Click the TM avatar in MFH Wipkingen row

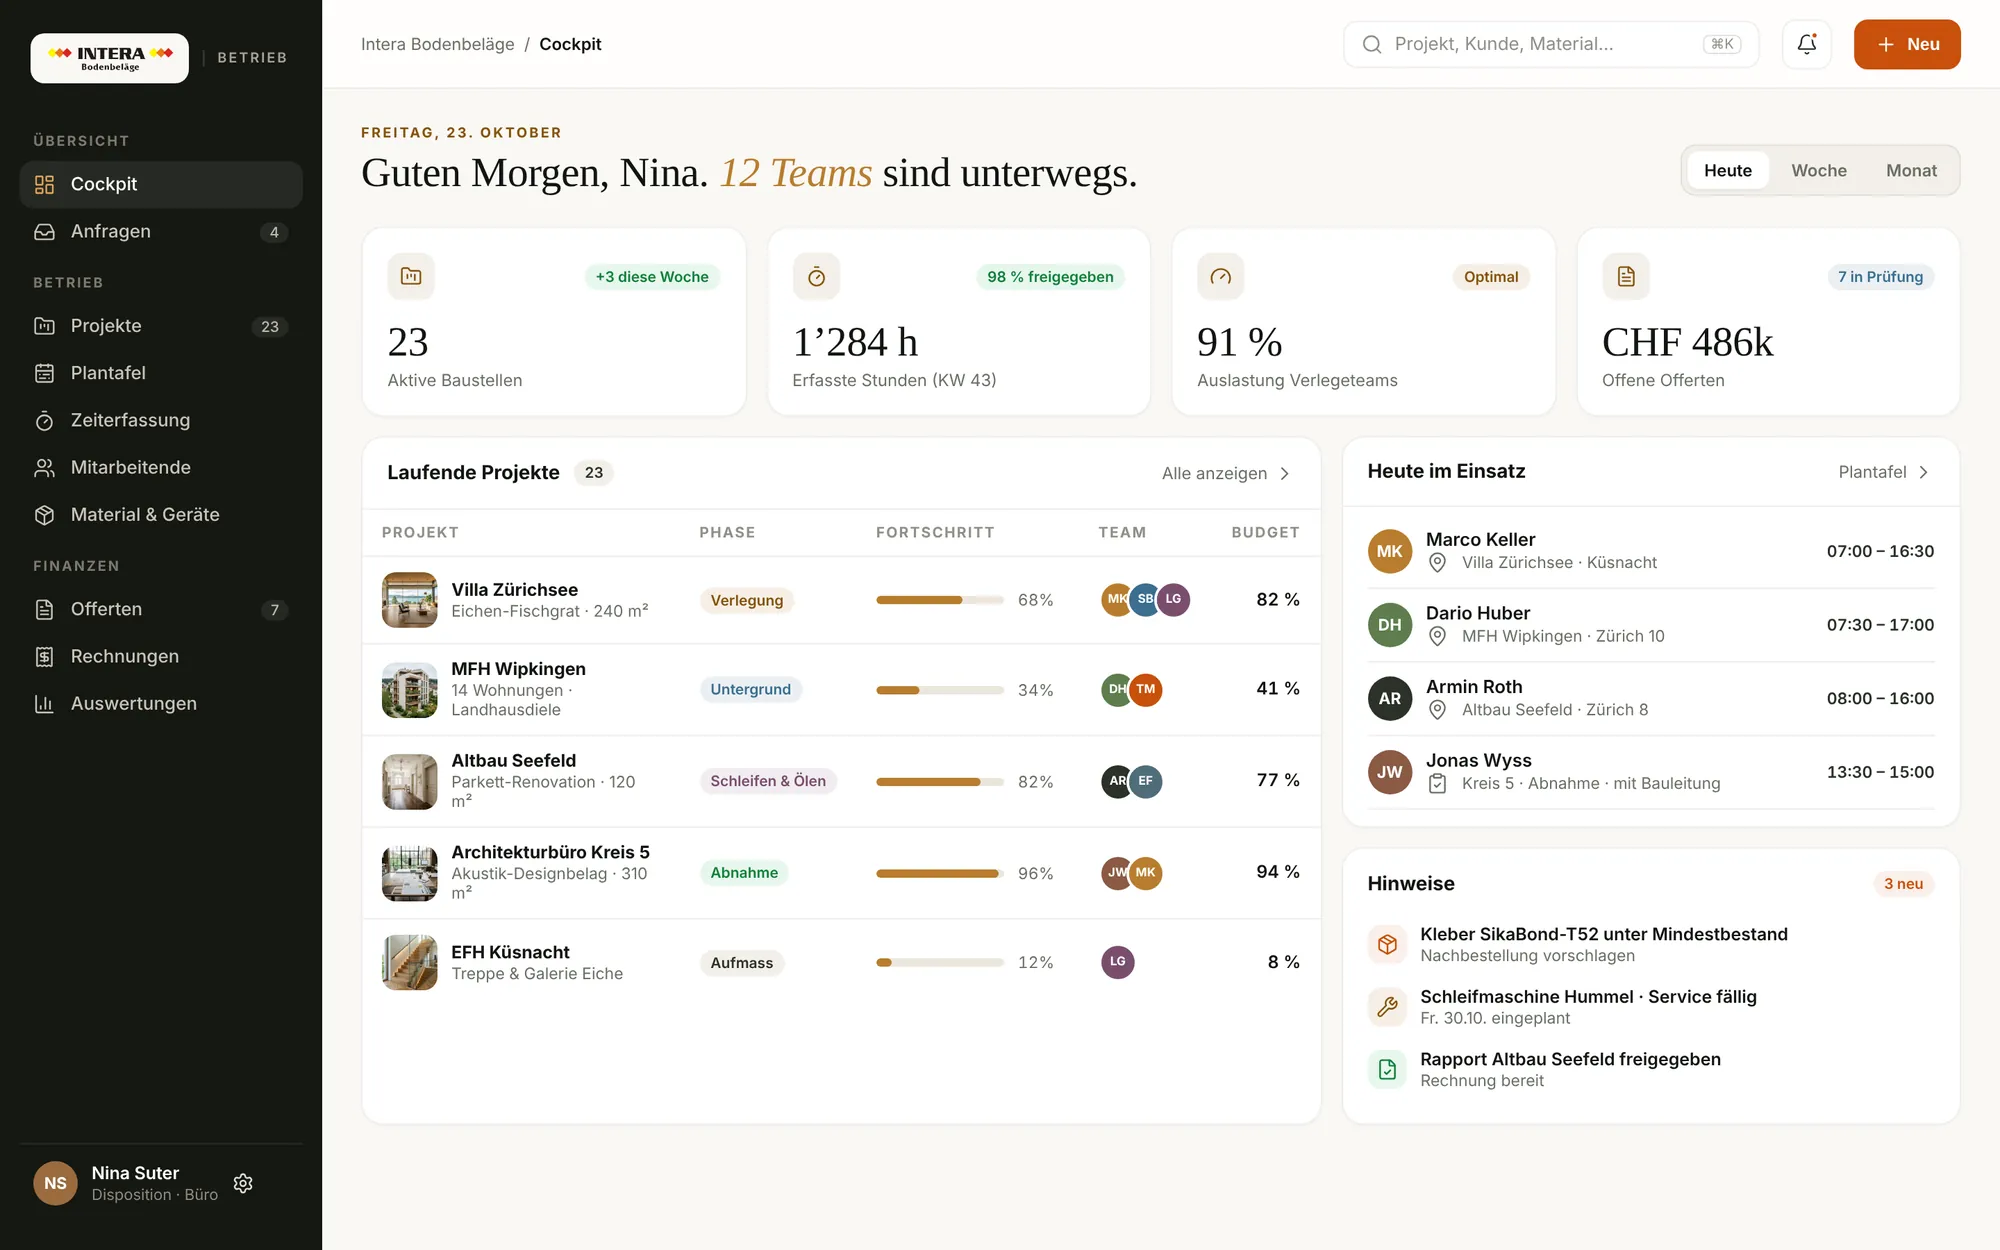1146,689
